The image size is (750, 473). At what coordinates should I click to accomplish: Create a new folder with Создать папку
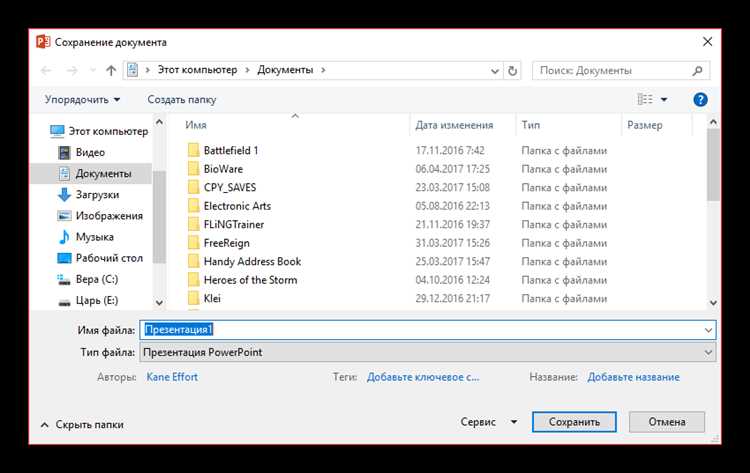point(182,99)
